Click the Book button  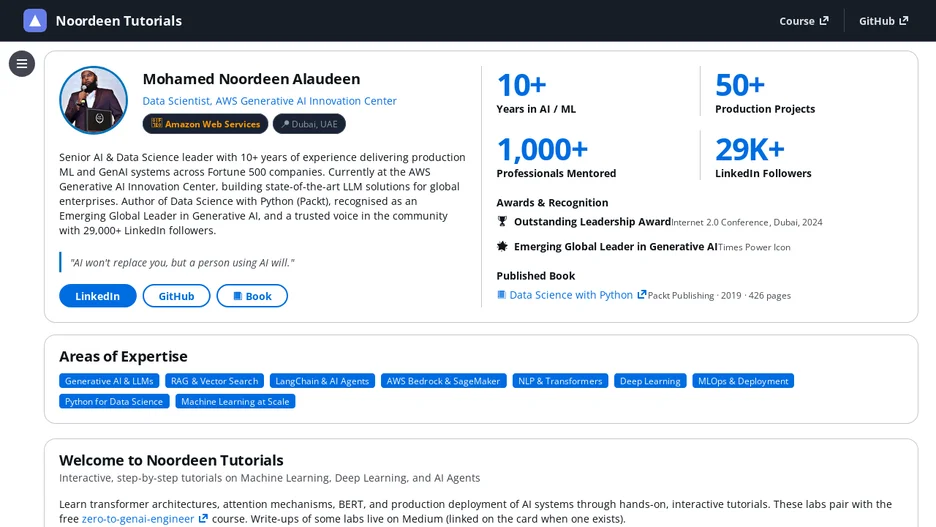pos(252,296)
